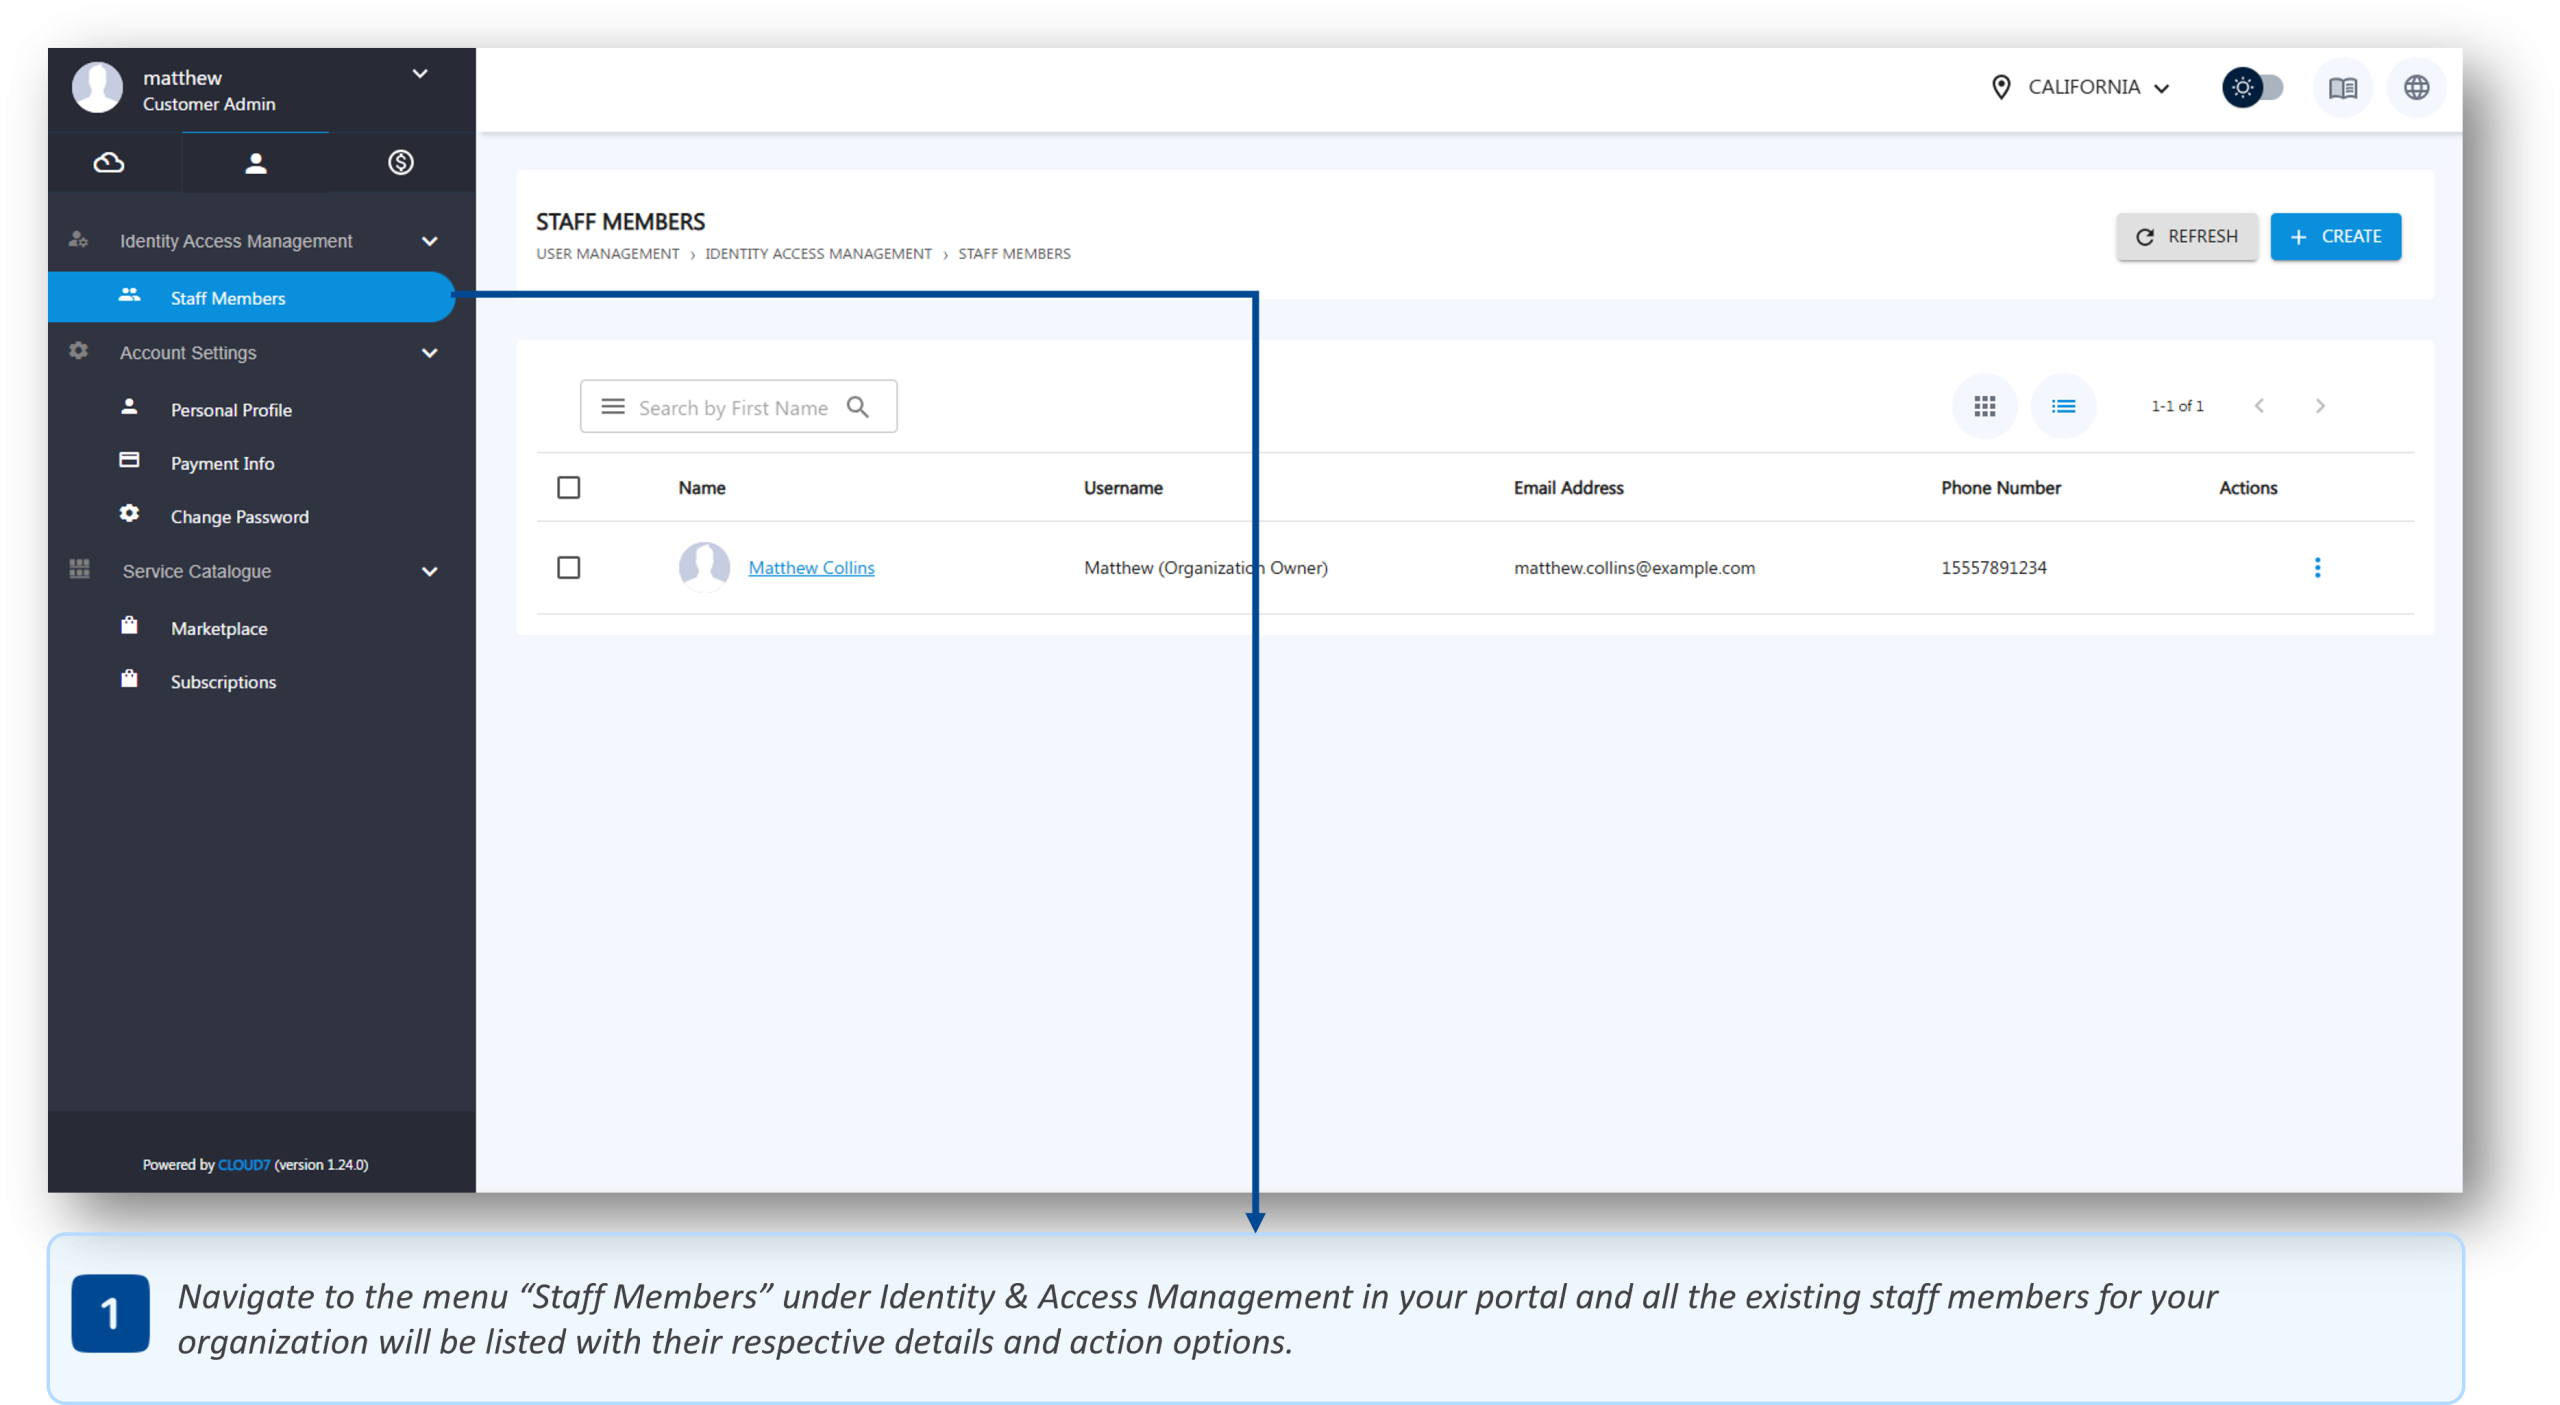Open search filter hamburger icon
Image resolution: width=2560 pixels, height=1405 pixels.
click(x=612, y=407)
